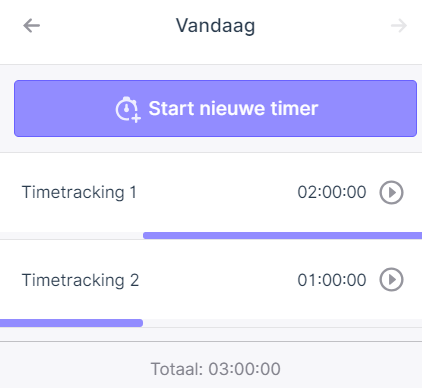The height and width of the screenshot is (388, 422).
Task: Advance to next day with right arrow
Action: (399, 26)
